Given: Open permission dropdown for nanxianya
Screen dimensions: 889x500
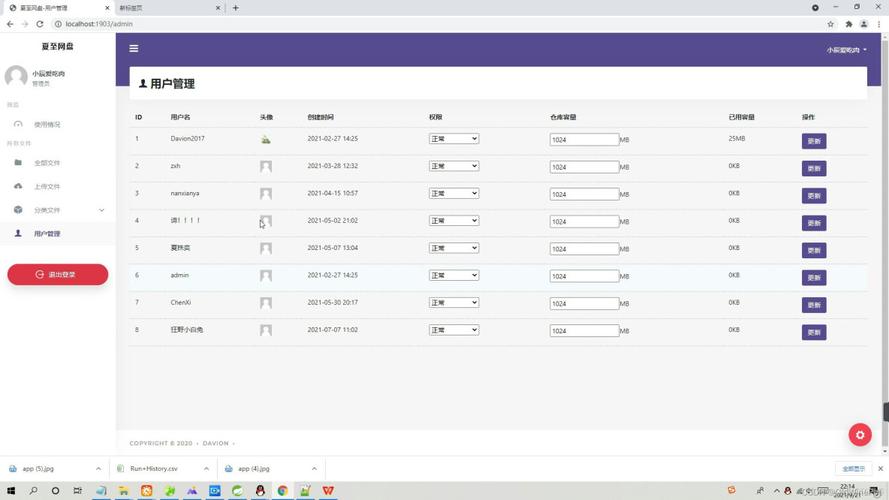Looking at the screenshot, I should (x=454, y=193).
